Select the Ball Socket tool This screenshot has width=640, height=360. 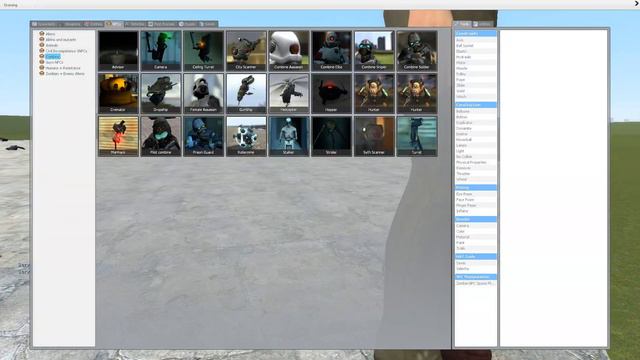pos(476,46)
